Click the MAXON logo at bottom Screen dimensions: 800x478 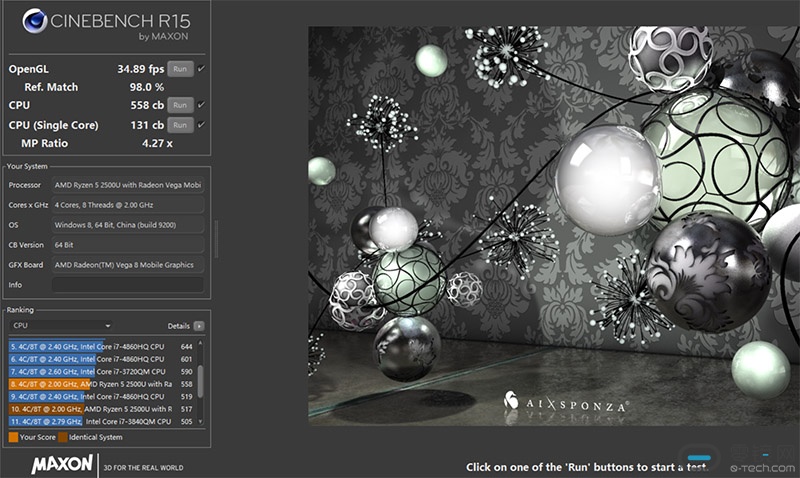pos(62,464)
